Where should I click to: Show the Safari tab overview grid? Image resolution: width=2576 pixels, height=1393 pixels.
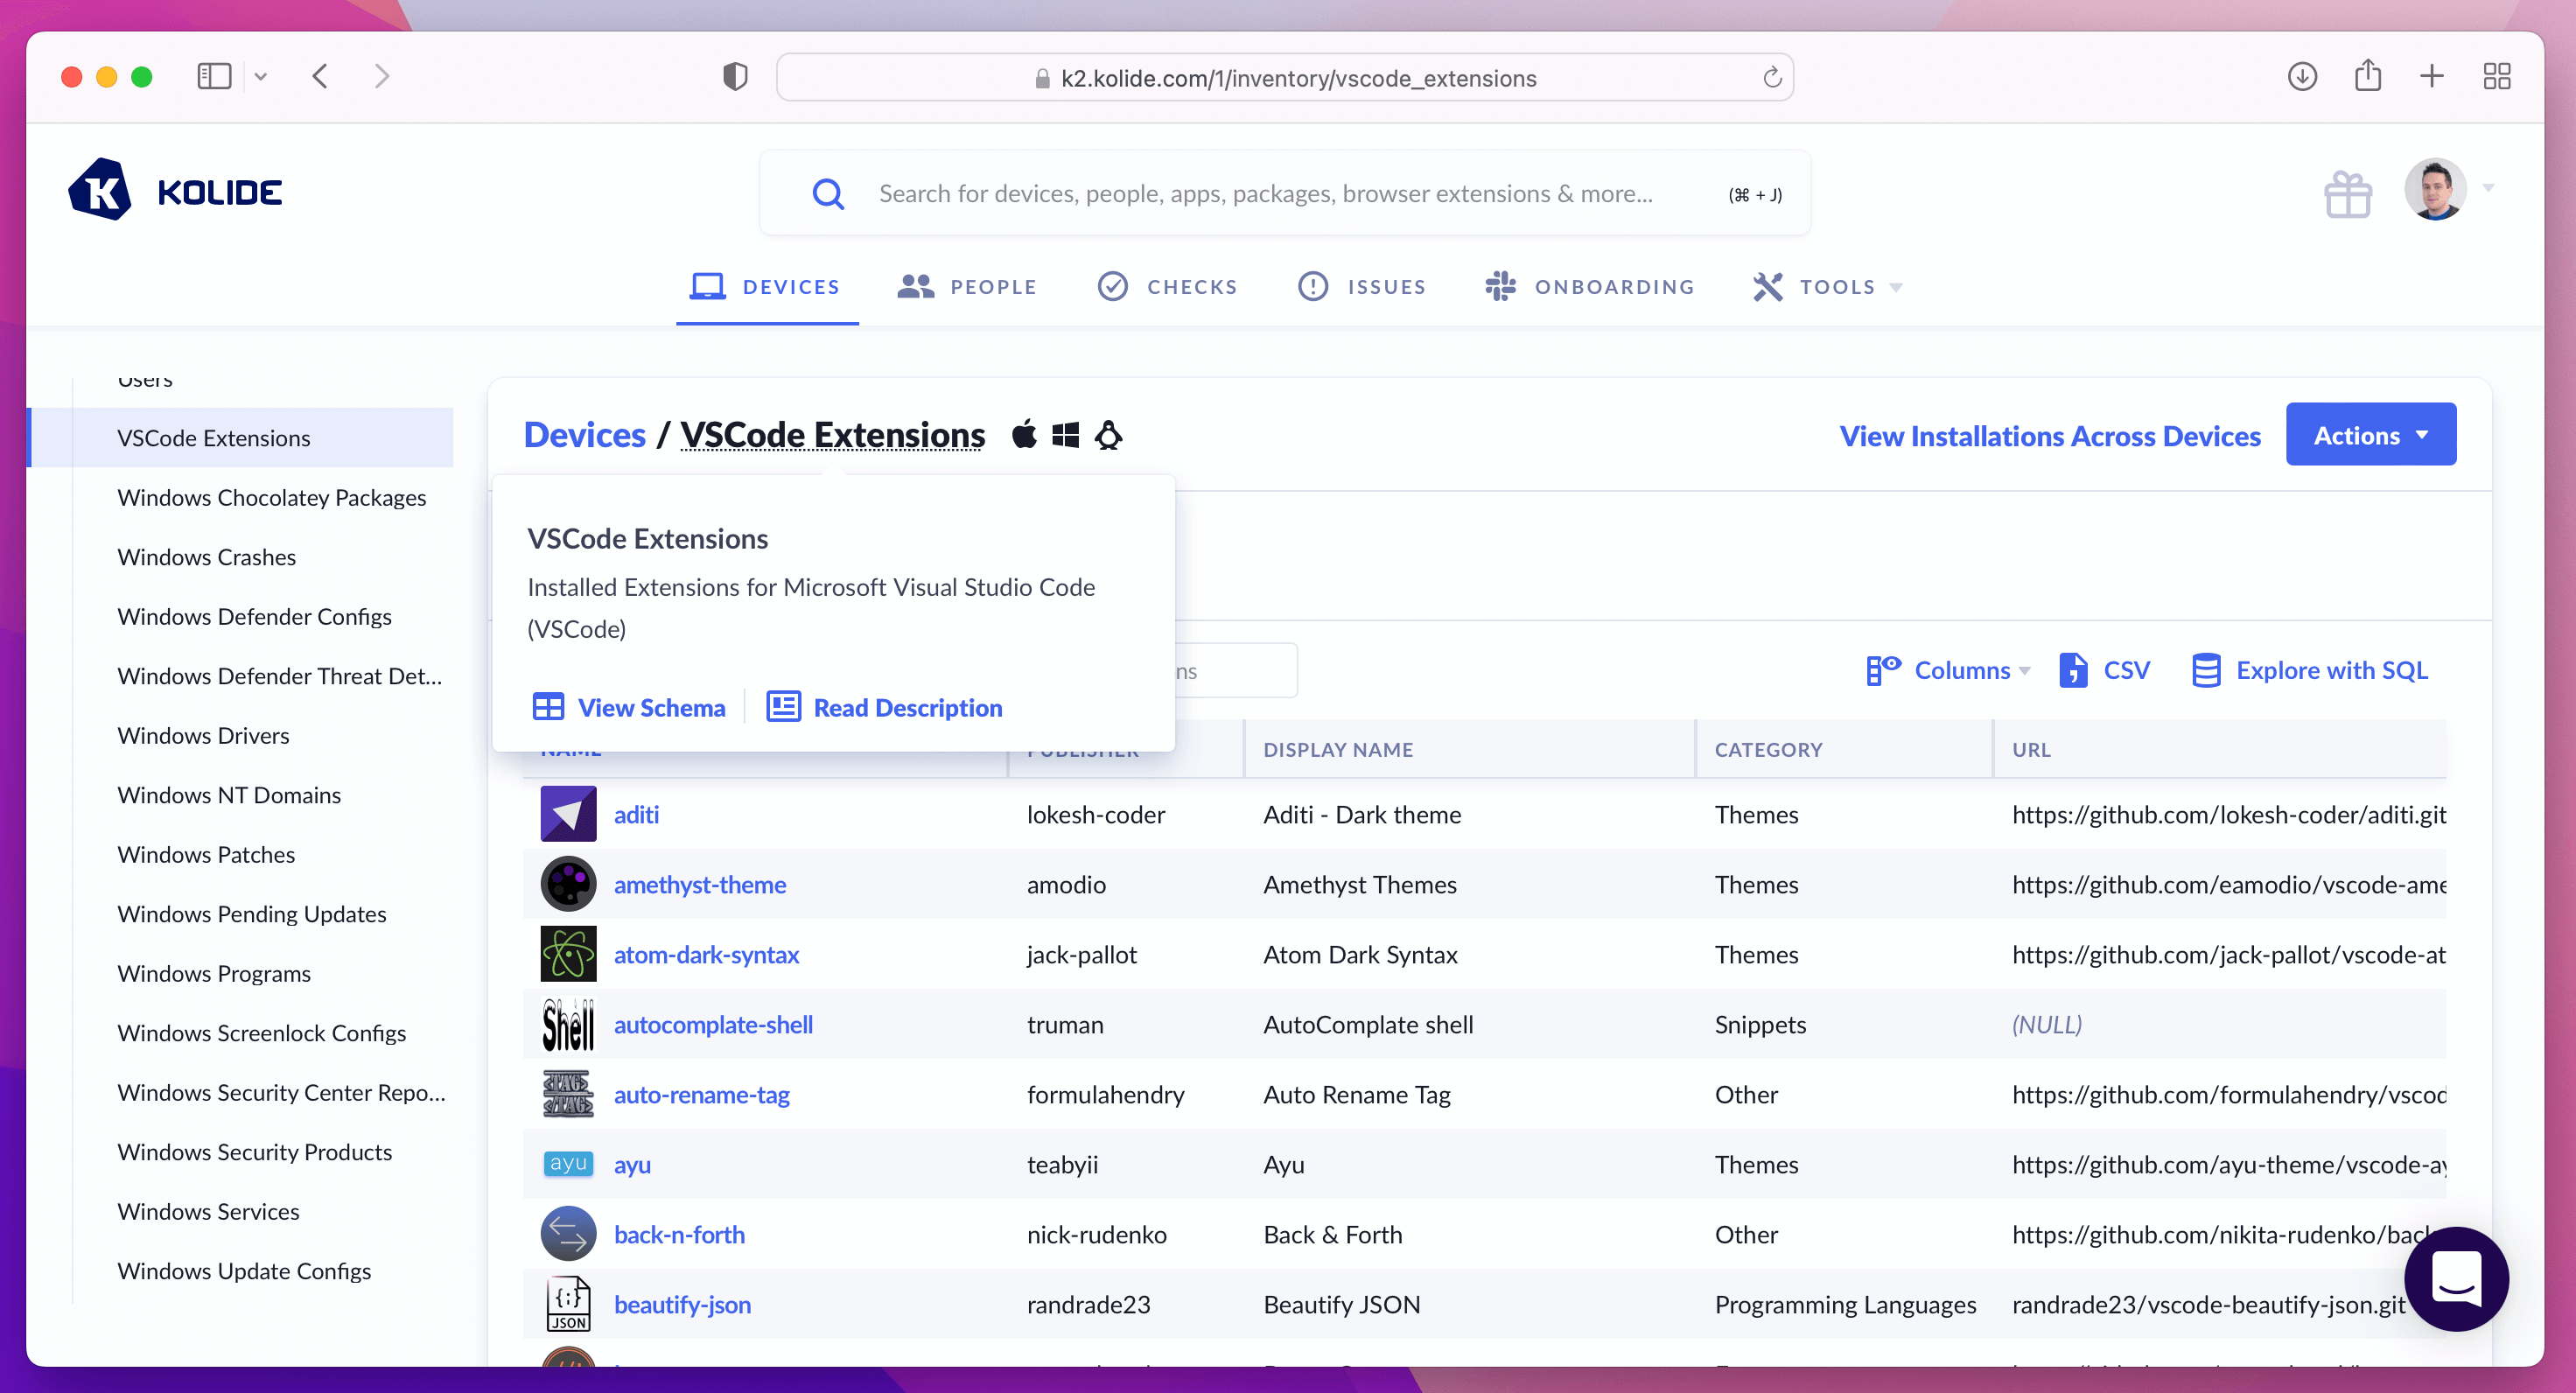pos(2496,76)
